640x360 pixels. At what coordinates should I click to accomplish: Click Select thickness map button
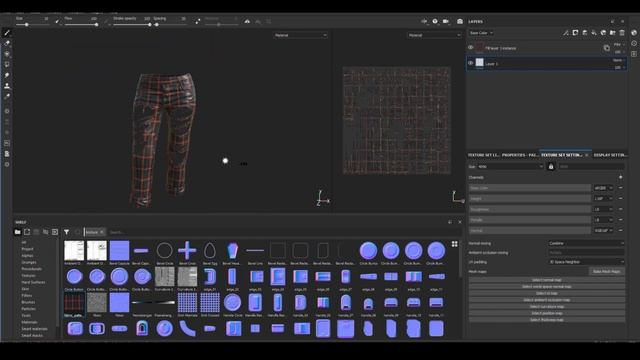[x=547, y=320]
